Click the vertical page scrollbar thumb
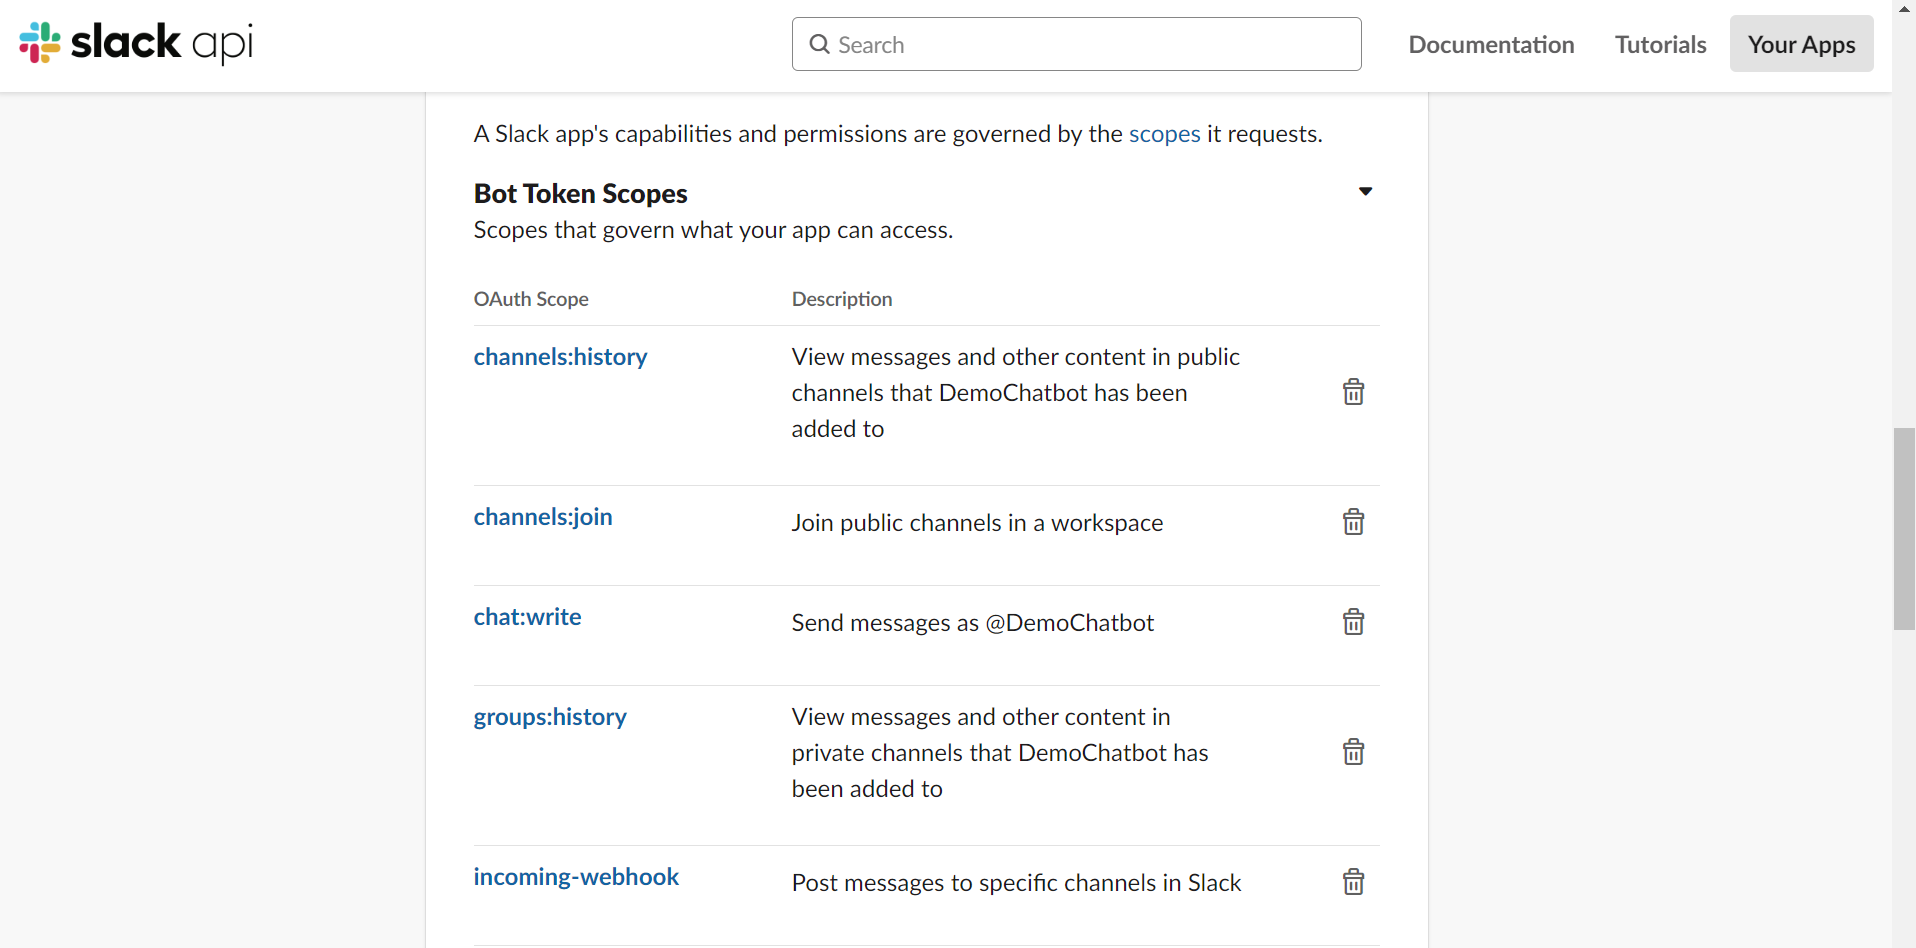The image size is (1916, 948). [1904, 528]
